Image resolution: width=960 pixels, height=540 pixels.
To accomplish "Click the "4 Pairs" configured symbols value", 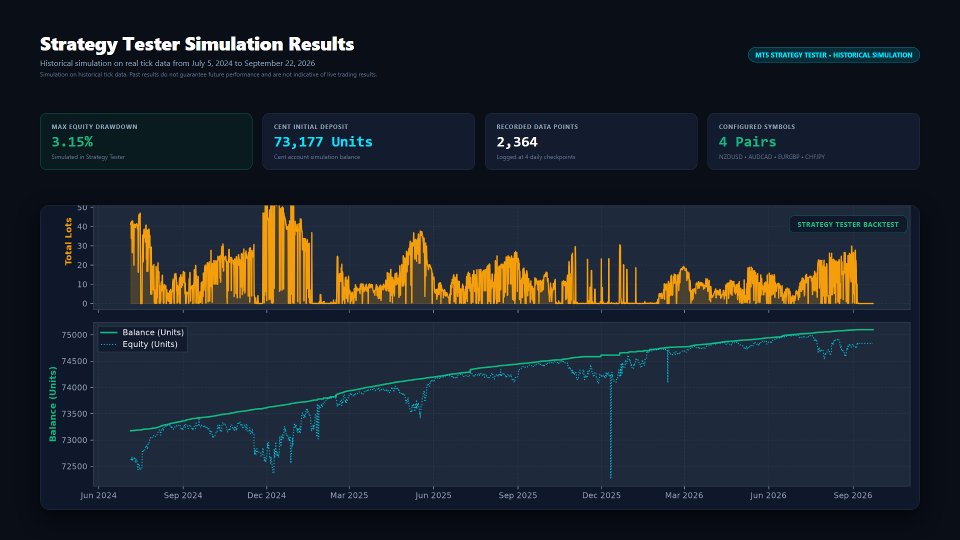I will pyautogui.click(x=748, y=142).
